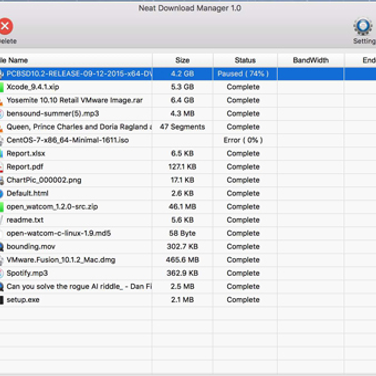Click the ChartPic_000002.png image icon
The width and height of the screenshot is (376, 376).
coord(2,180)
